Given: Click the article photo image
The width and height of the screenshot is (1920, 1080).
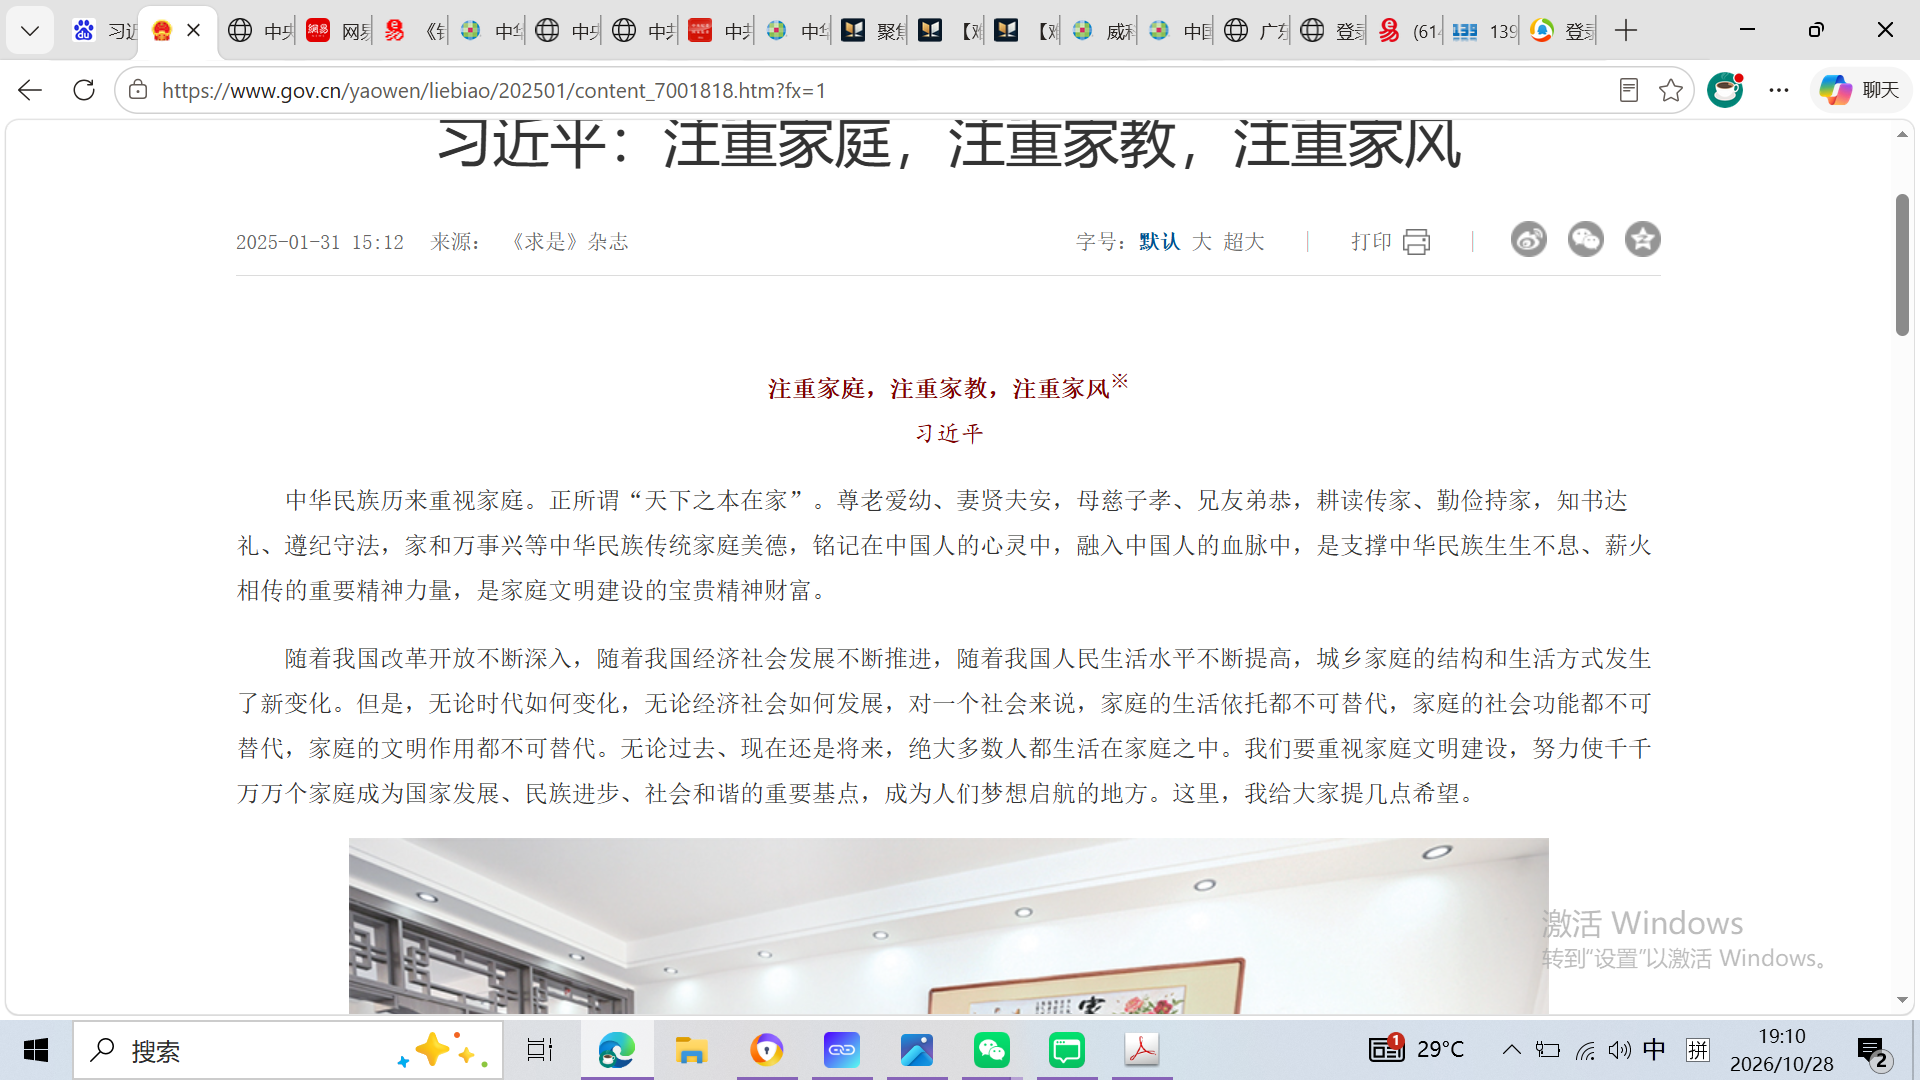Looking at the screenshot, I should click(x=948, y=925).
